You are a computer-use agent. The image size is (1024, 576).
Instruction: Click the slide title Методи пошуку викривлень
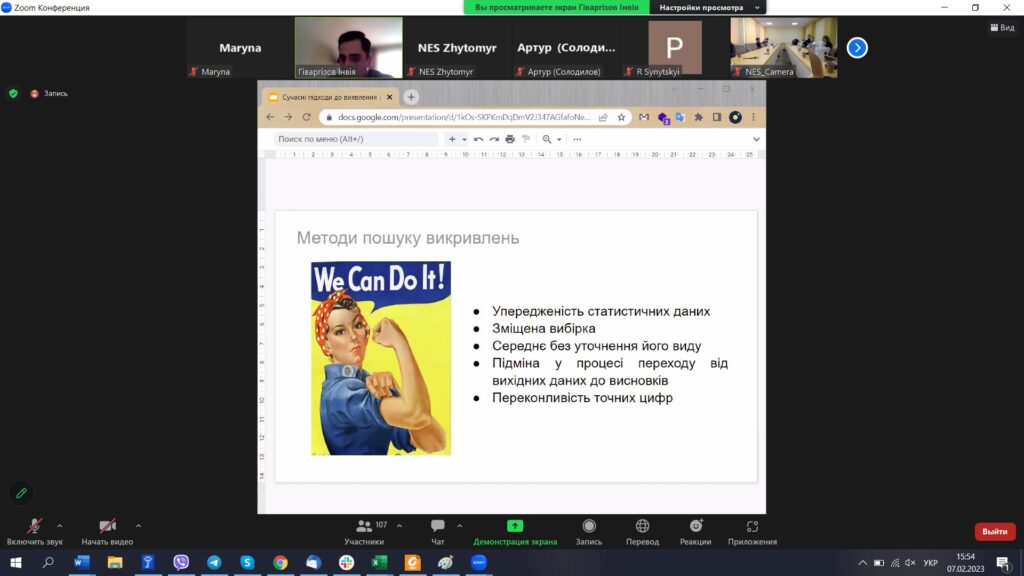(408, 238)
